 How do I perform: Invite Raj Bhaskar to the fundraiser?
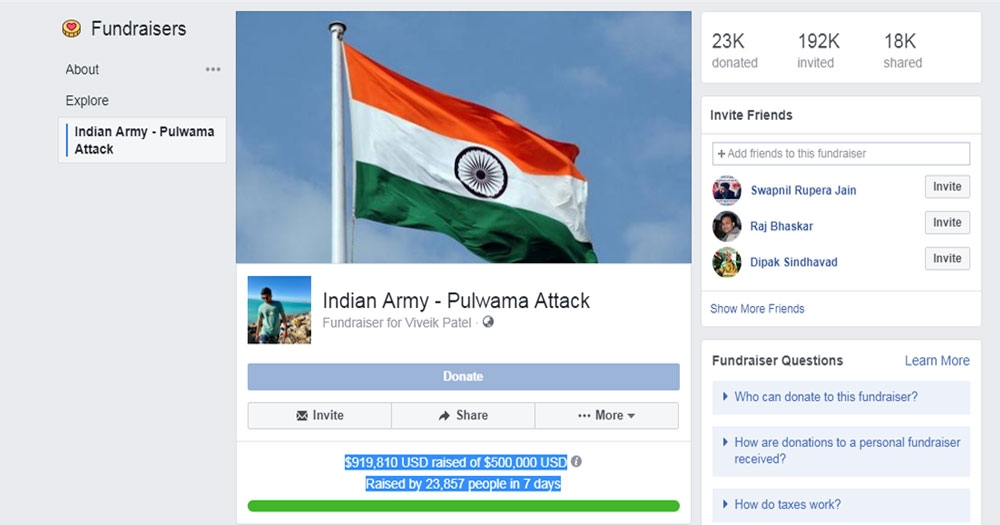(947, 223)
